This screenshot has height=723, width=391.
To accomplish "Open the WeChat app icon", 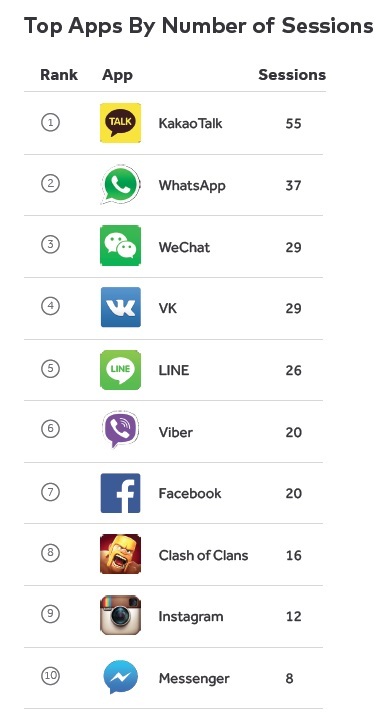I will pos(120,246).
